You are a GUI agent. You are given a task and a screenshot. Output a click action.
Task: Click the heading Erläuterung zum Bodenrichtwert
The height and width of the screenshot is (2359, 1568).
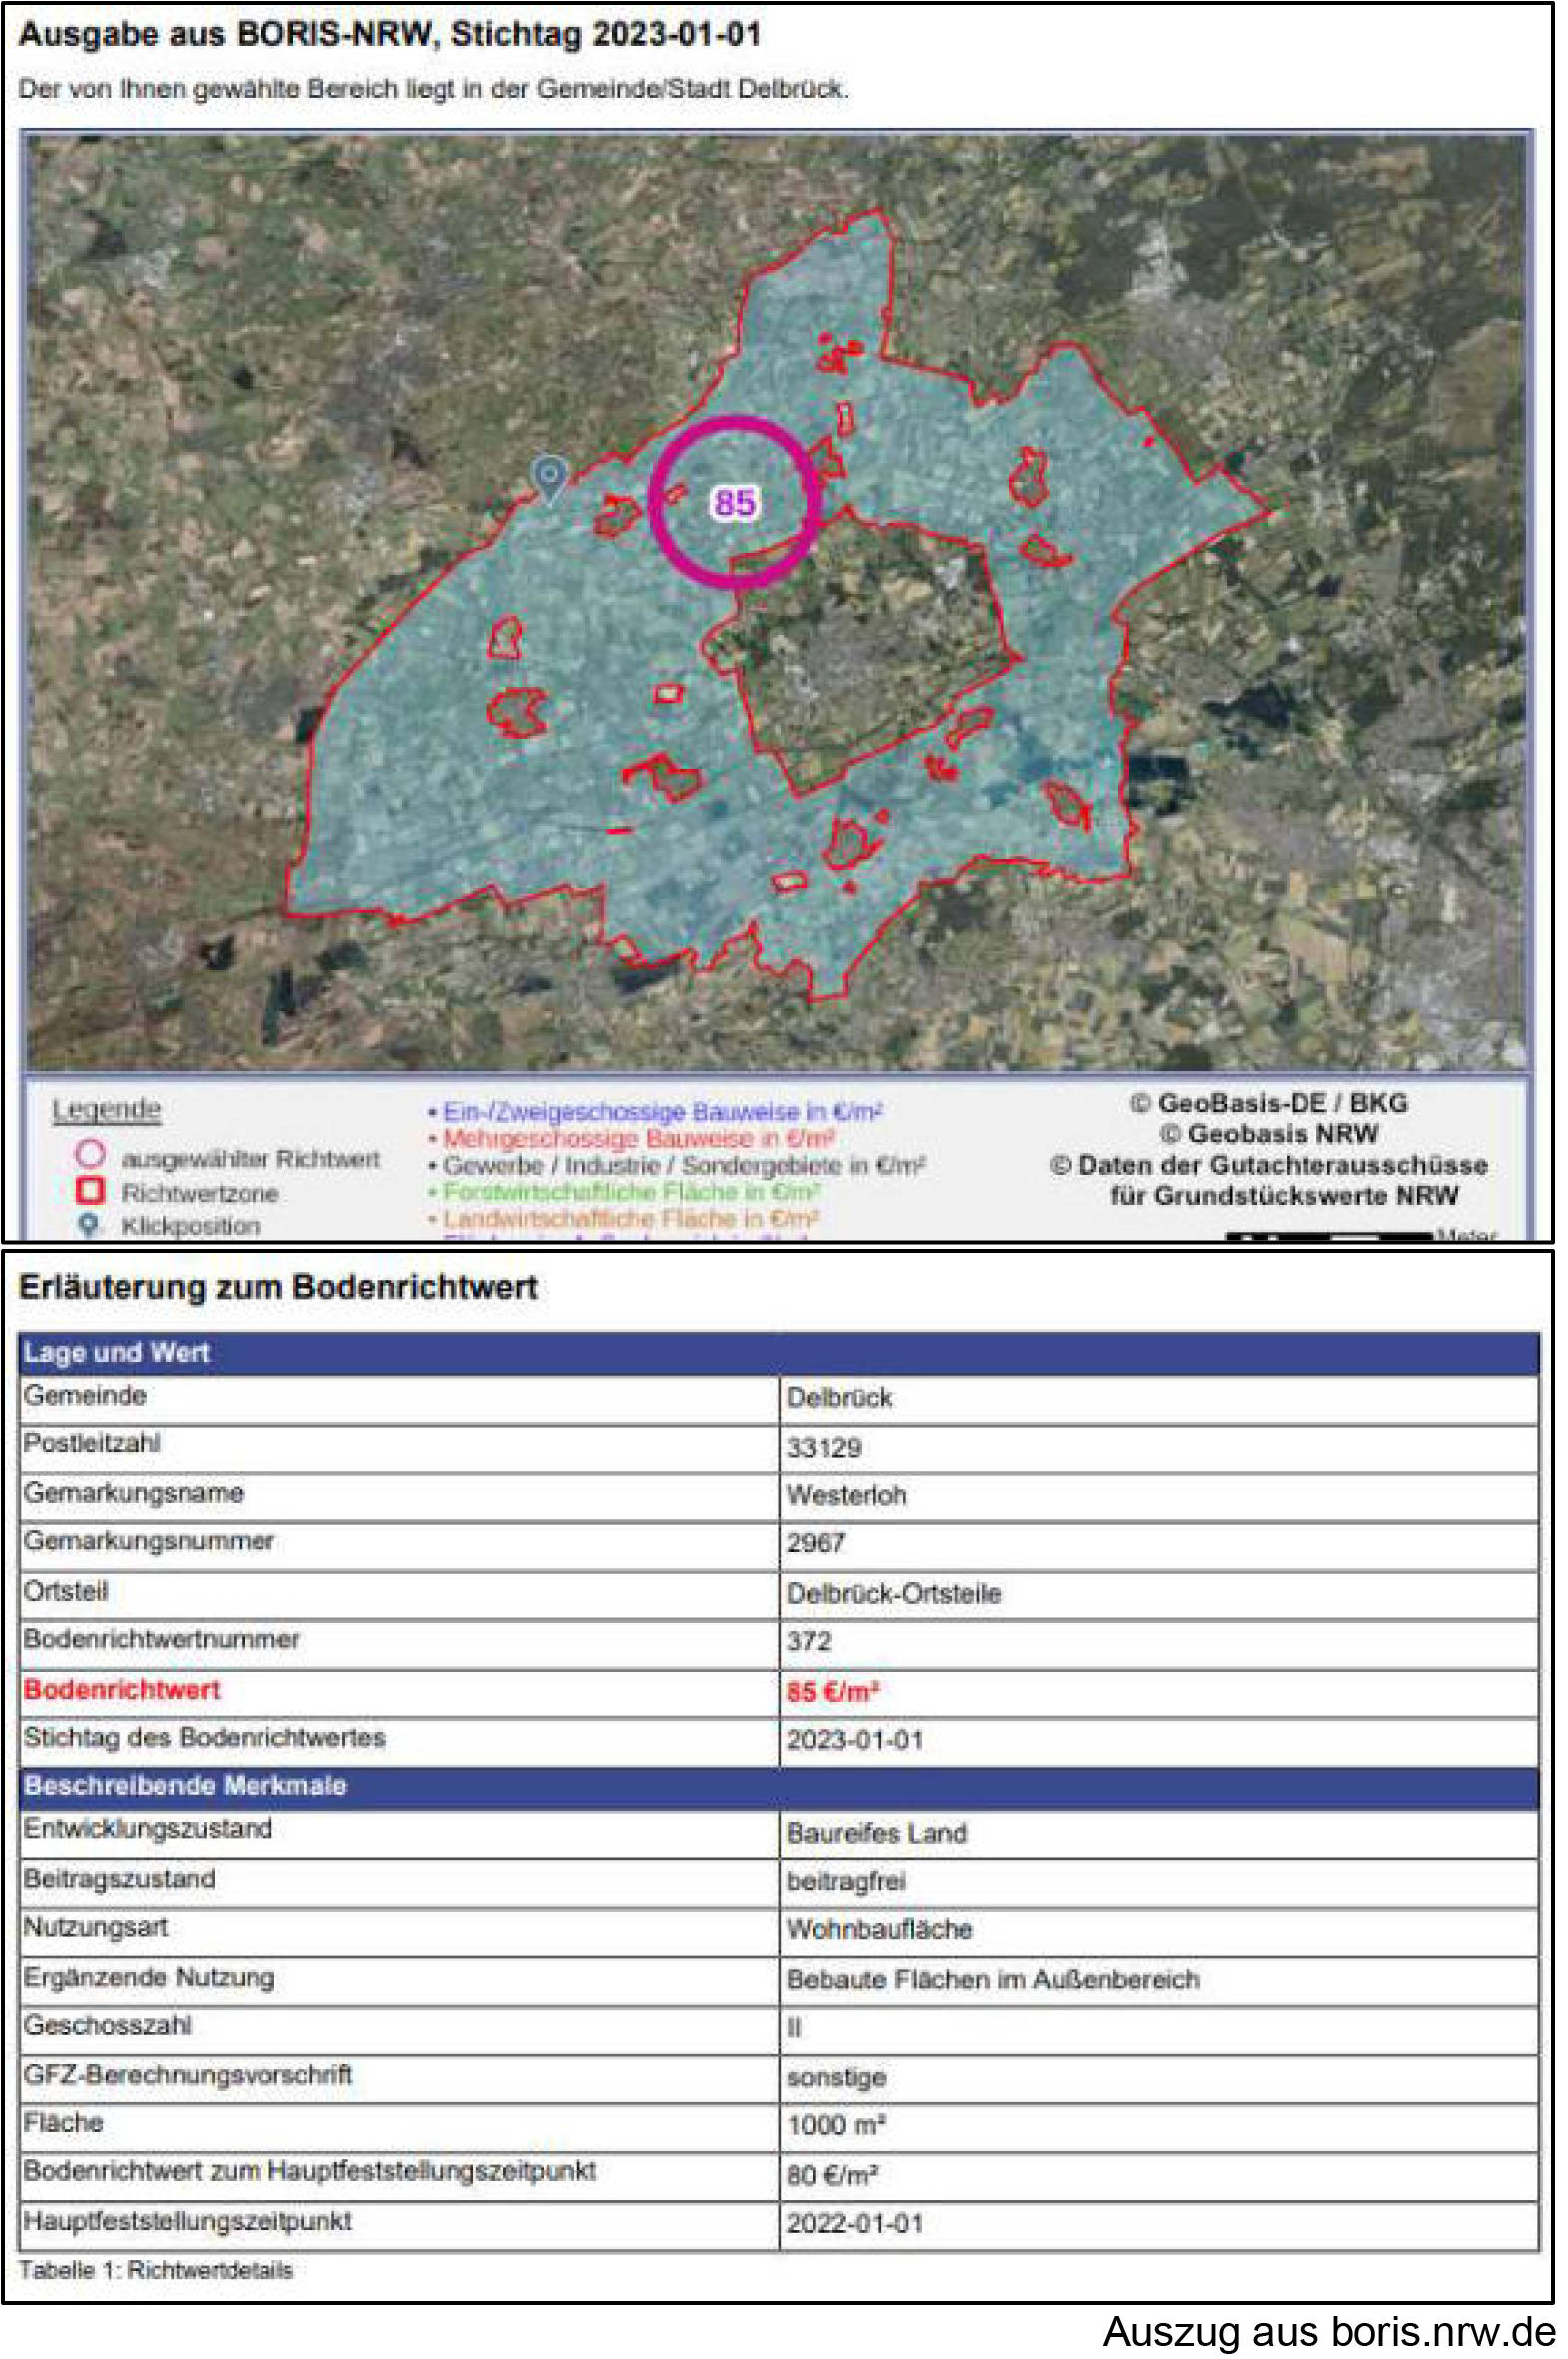pyautogui.click(x=278, y=1286)
